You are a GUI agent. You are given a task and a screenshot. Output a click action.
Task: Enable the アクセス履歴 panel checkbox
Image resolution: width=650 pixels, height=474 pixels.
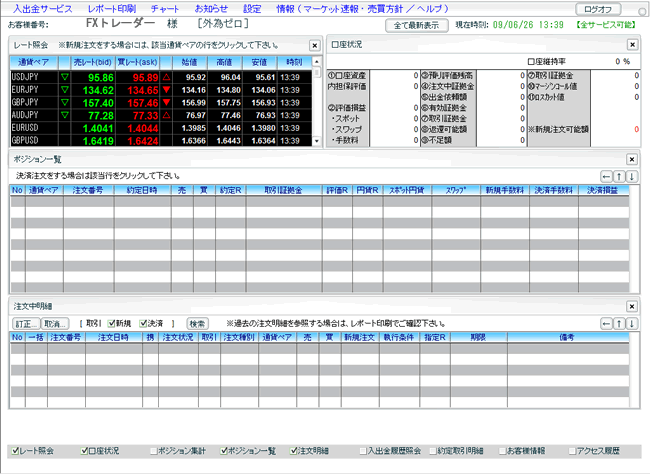[572, 451]
